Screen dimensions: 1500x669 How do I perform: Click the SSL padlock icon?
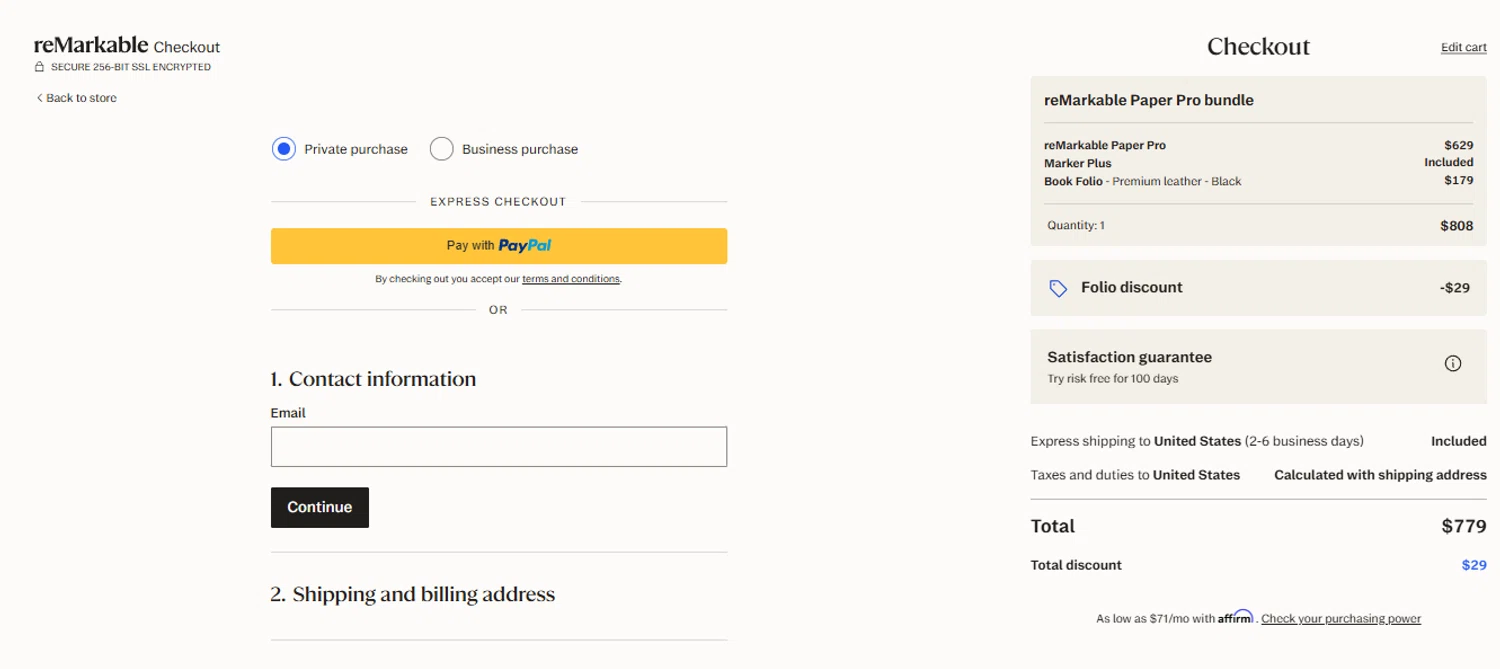(40, 67)
